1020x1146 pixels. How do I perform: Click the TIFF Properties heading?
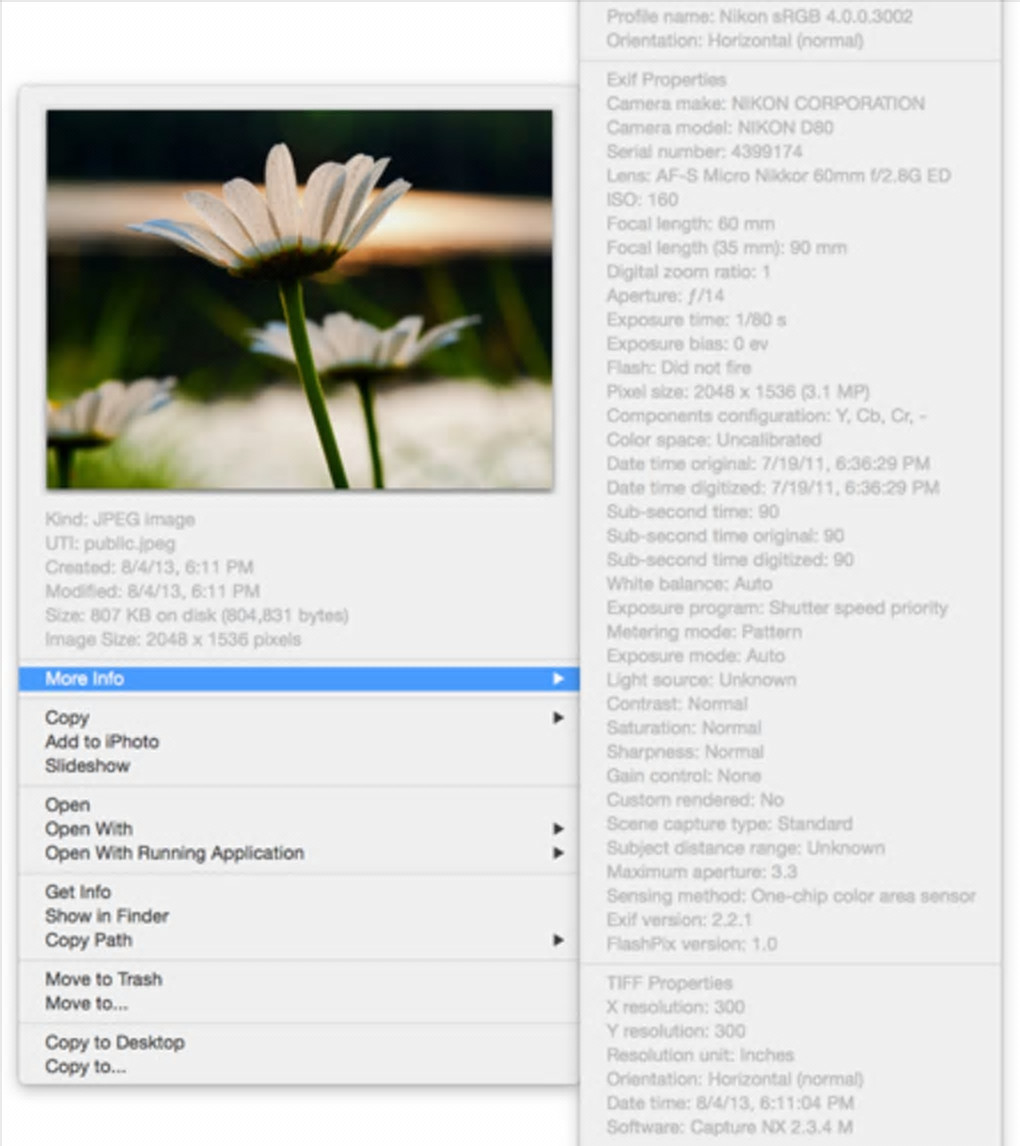[x=669, y=983]
